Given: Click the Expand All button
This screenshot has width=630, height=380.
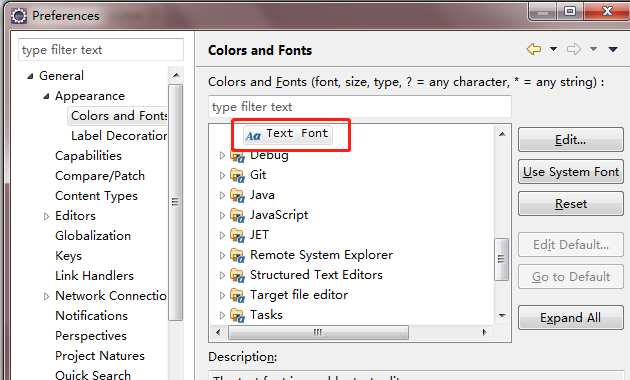Looking at the screenshot, I should pos(571,318).
